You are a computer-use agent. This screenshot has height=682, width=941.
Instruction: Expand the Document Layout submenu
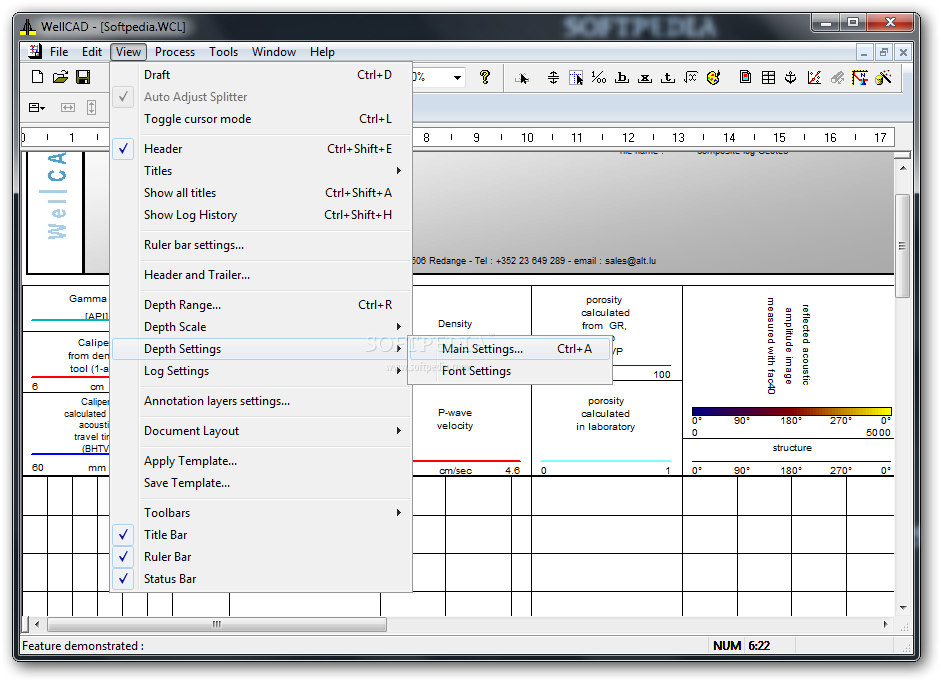click(262, 431)
